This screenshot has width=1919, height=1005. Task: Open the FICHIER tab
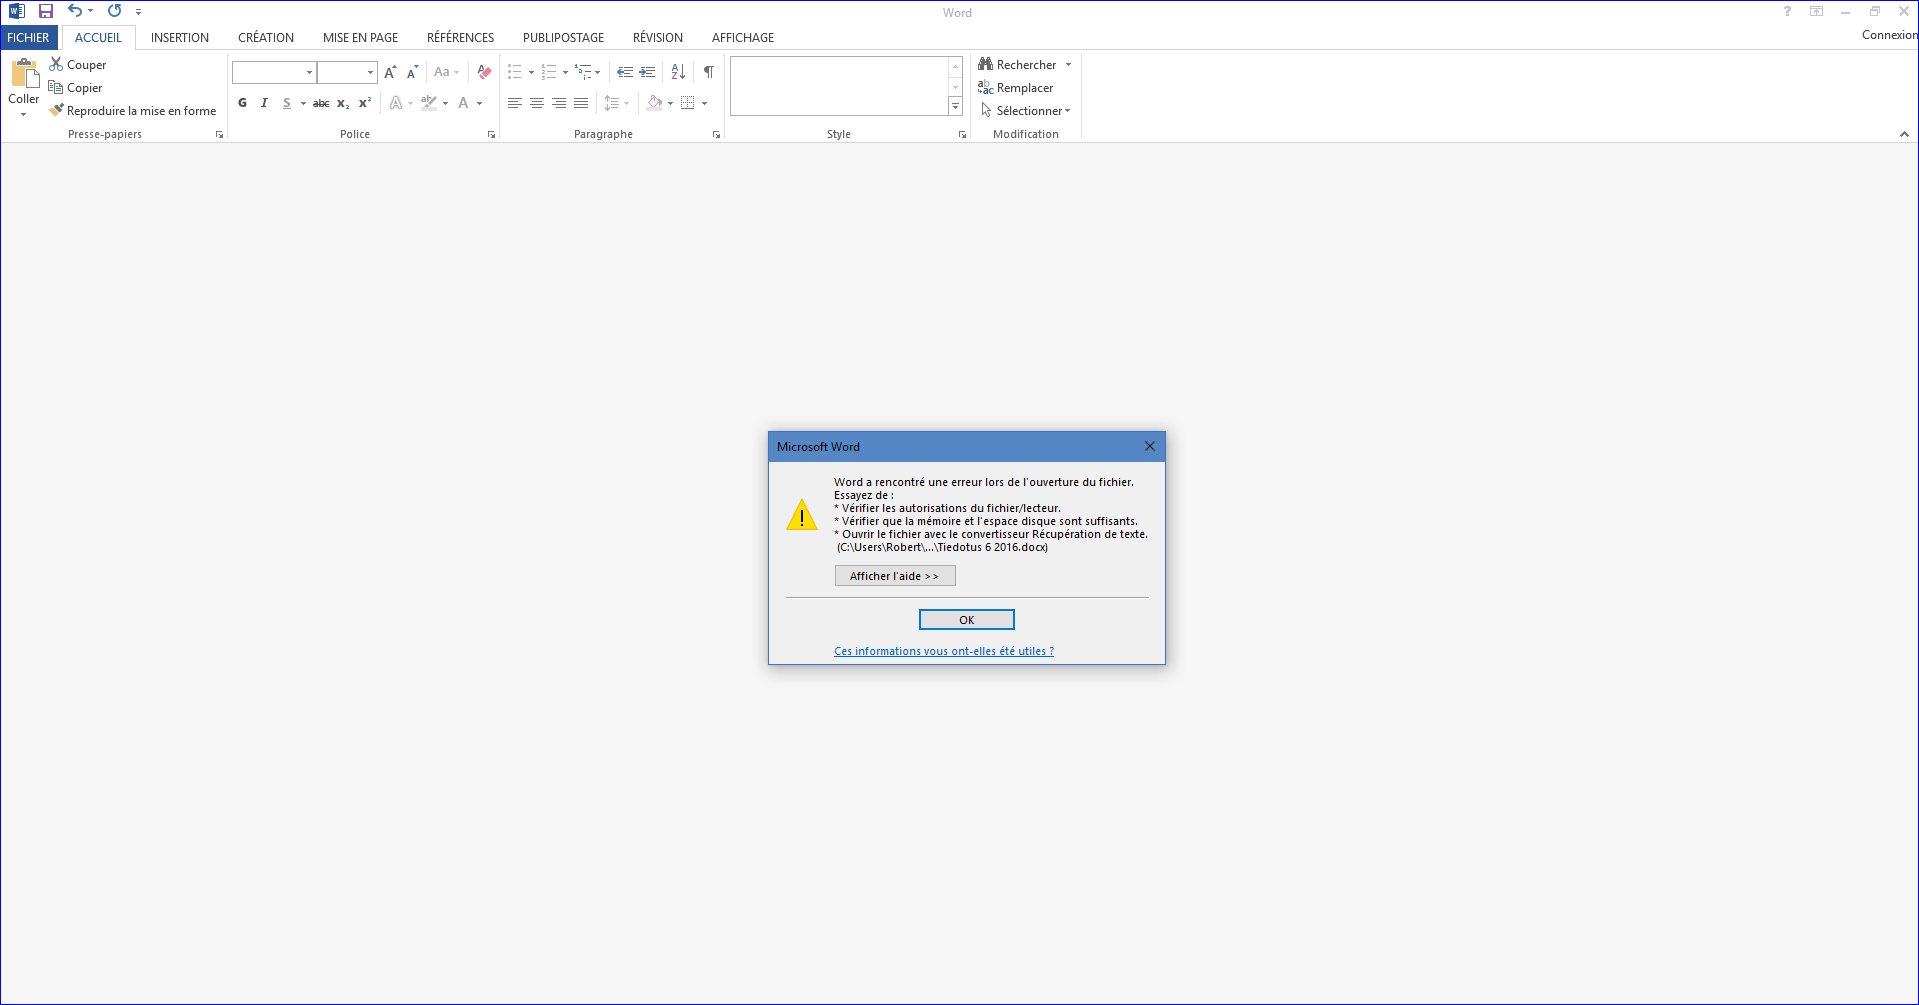[x=28, y=38]
